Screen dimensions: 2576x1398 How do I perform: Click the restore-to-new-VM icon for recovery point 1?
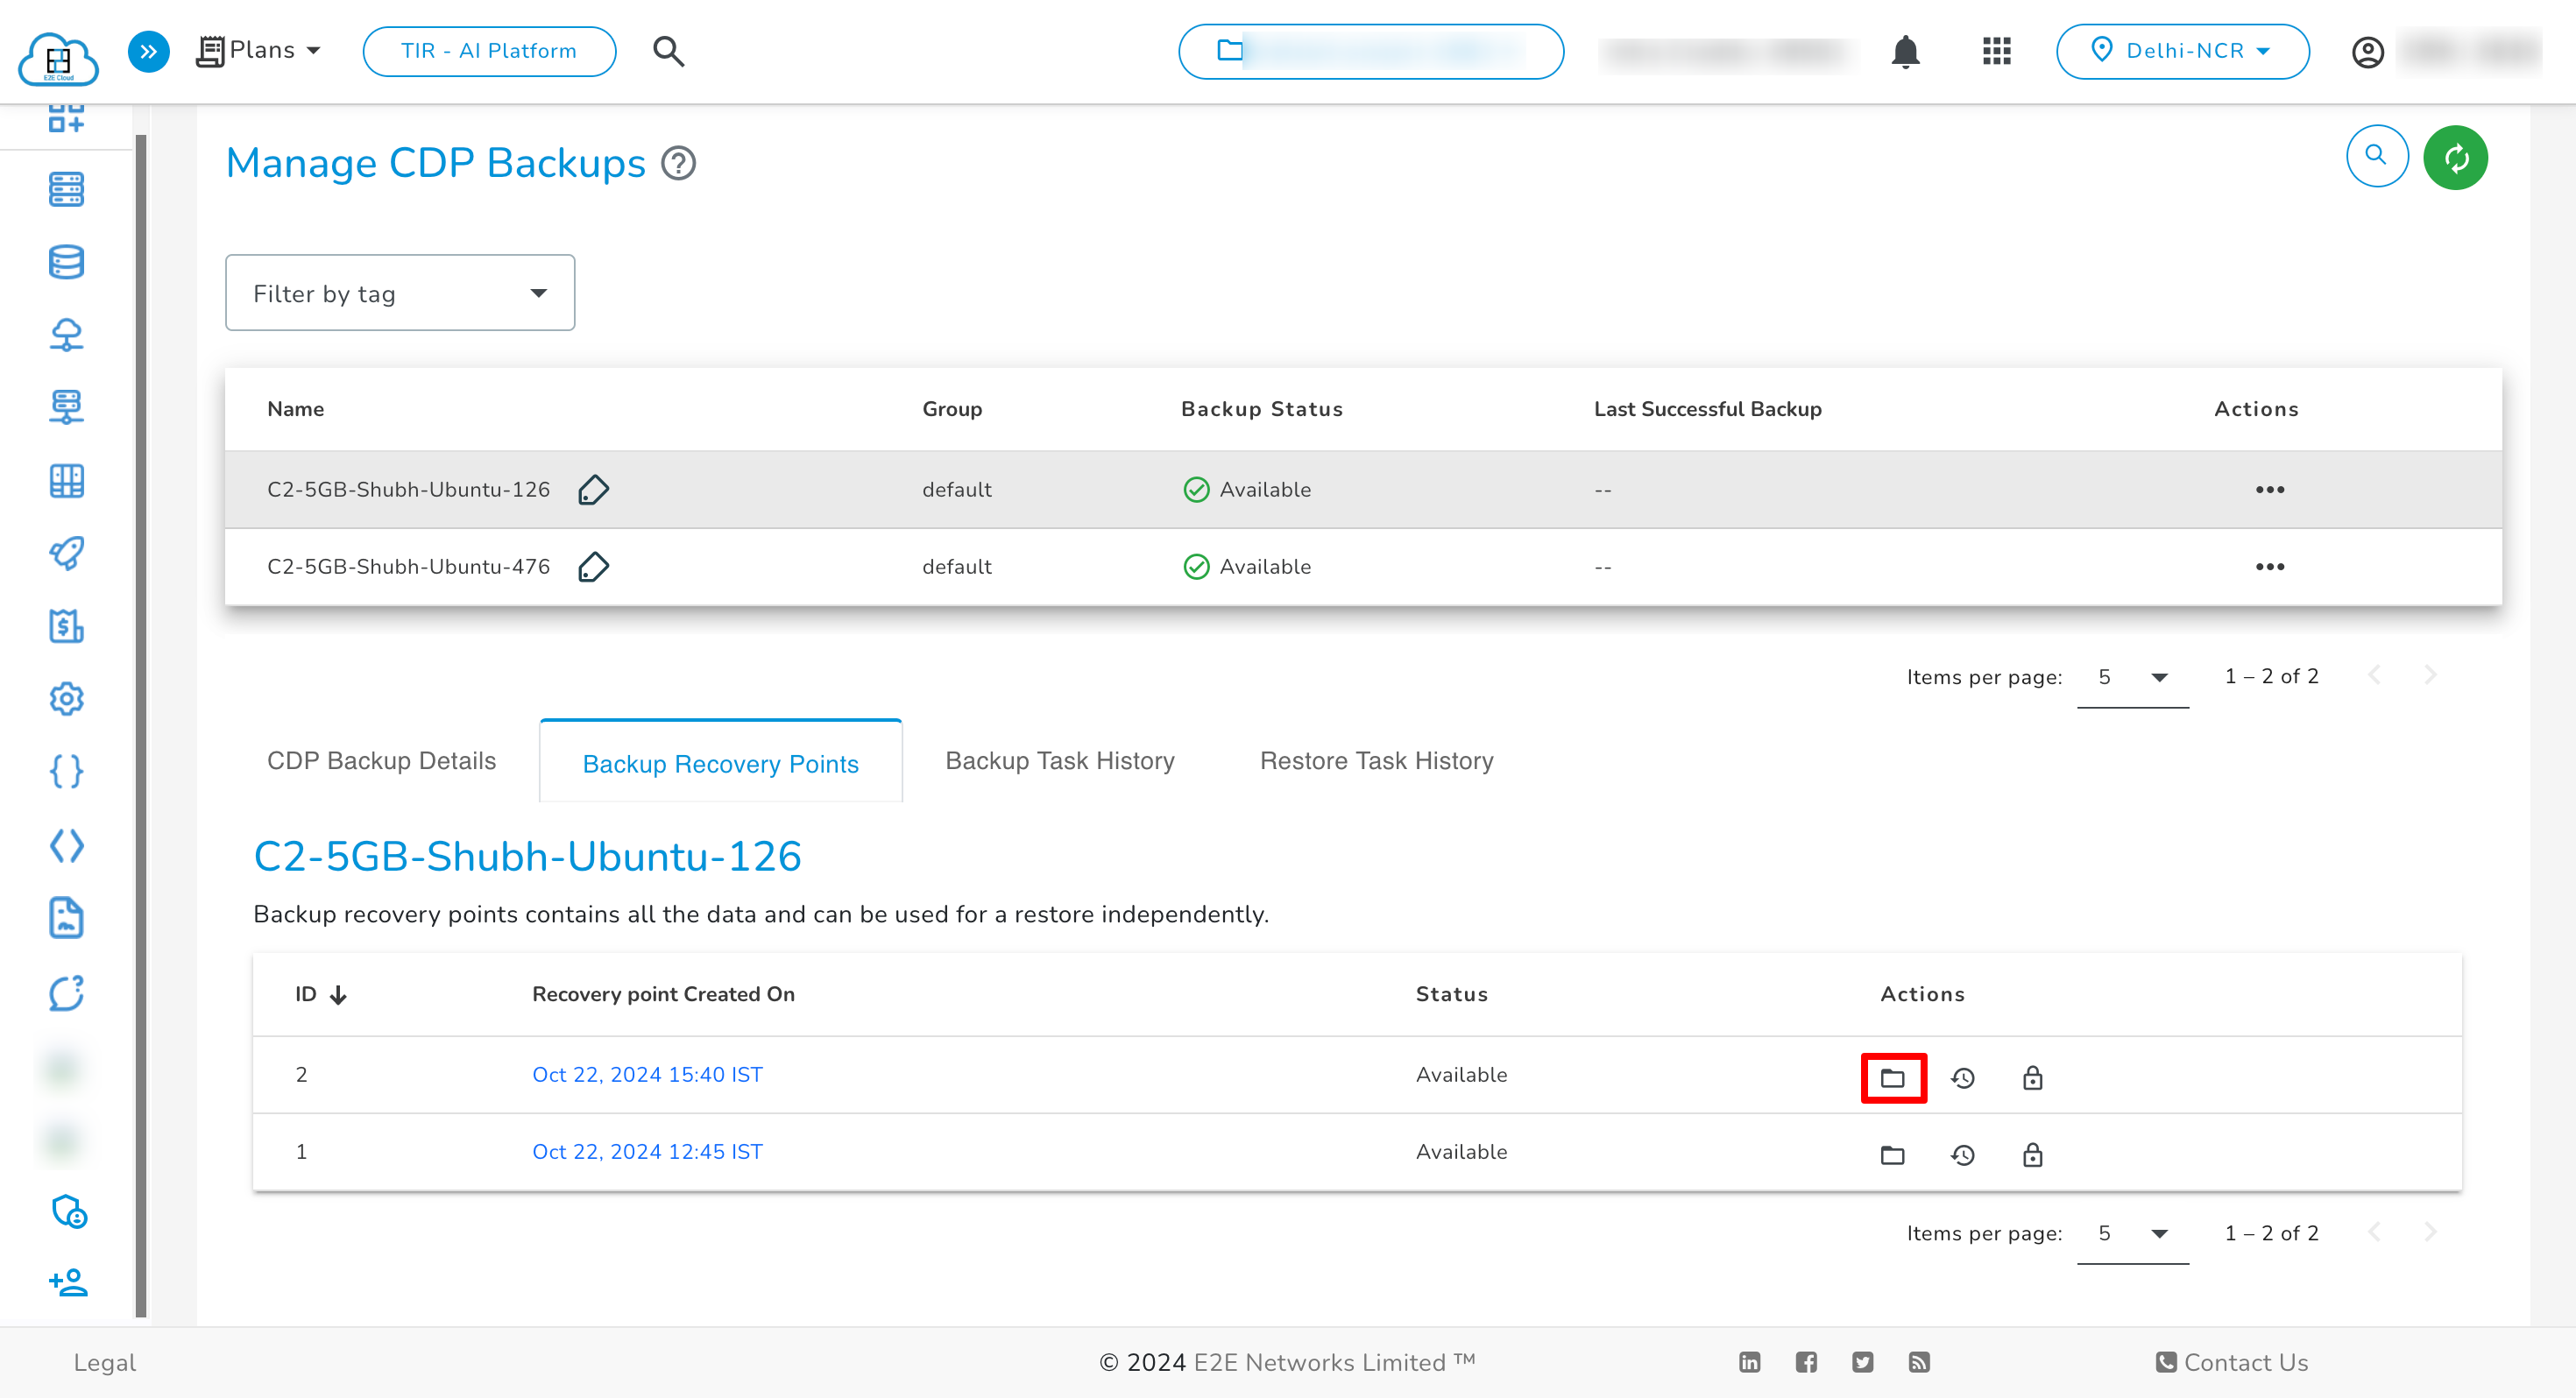1891,1154
